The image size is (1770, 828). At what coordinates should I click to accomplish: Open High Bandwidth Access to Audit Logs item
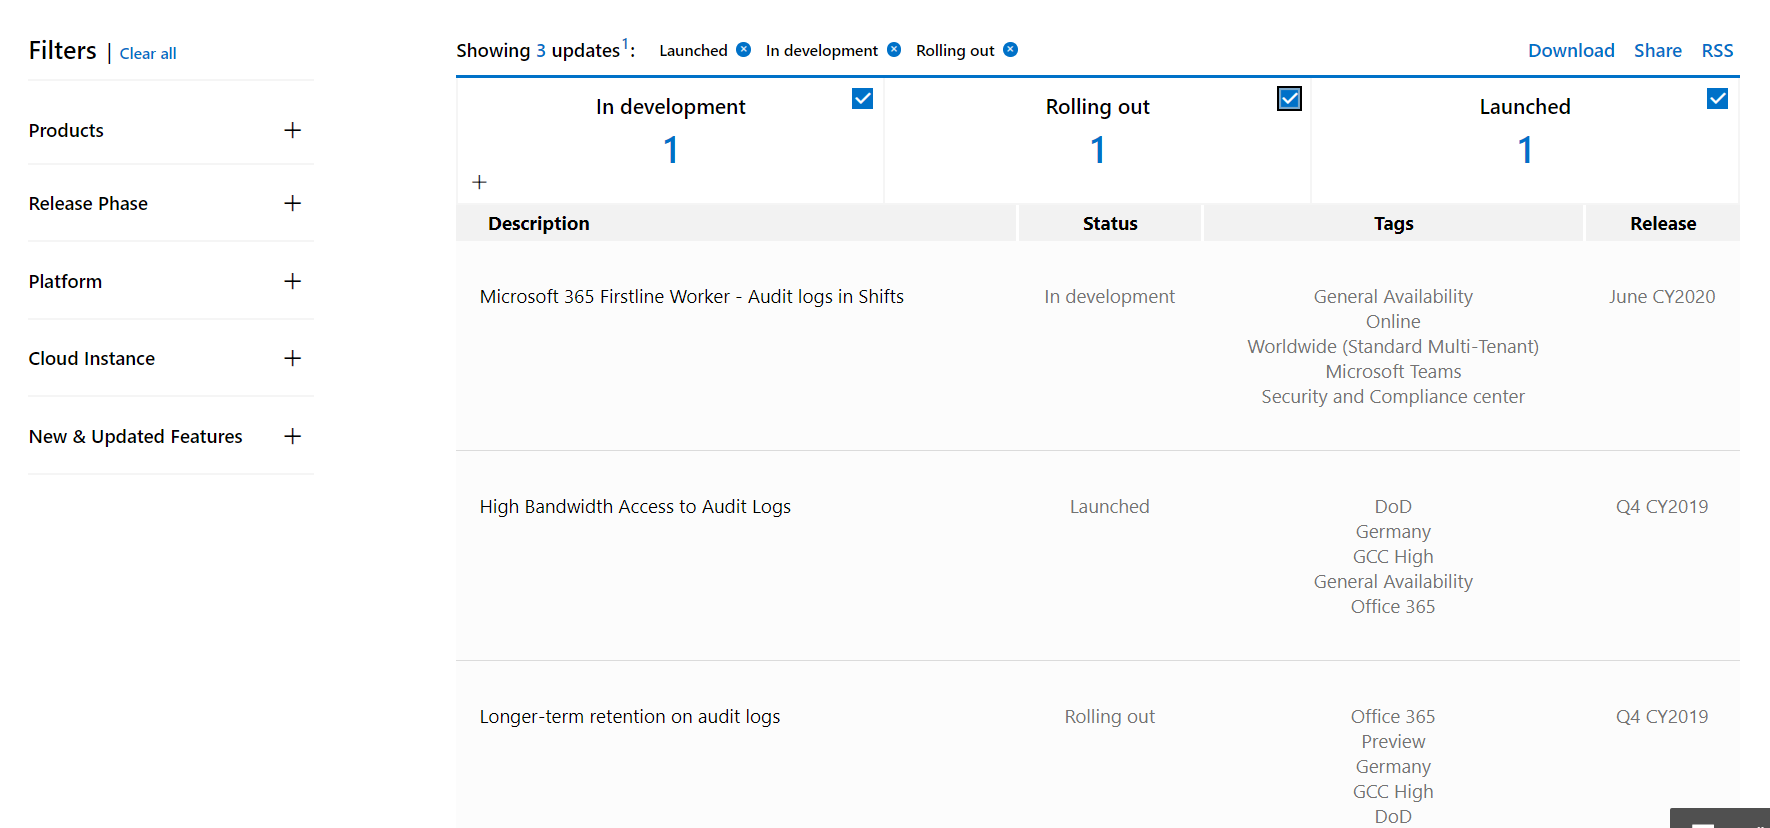[x=635, y=506]
